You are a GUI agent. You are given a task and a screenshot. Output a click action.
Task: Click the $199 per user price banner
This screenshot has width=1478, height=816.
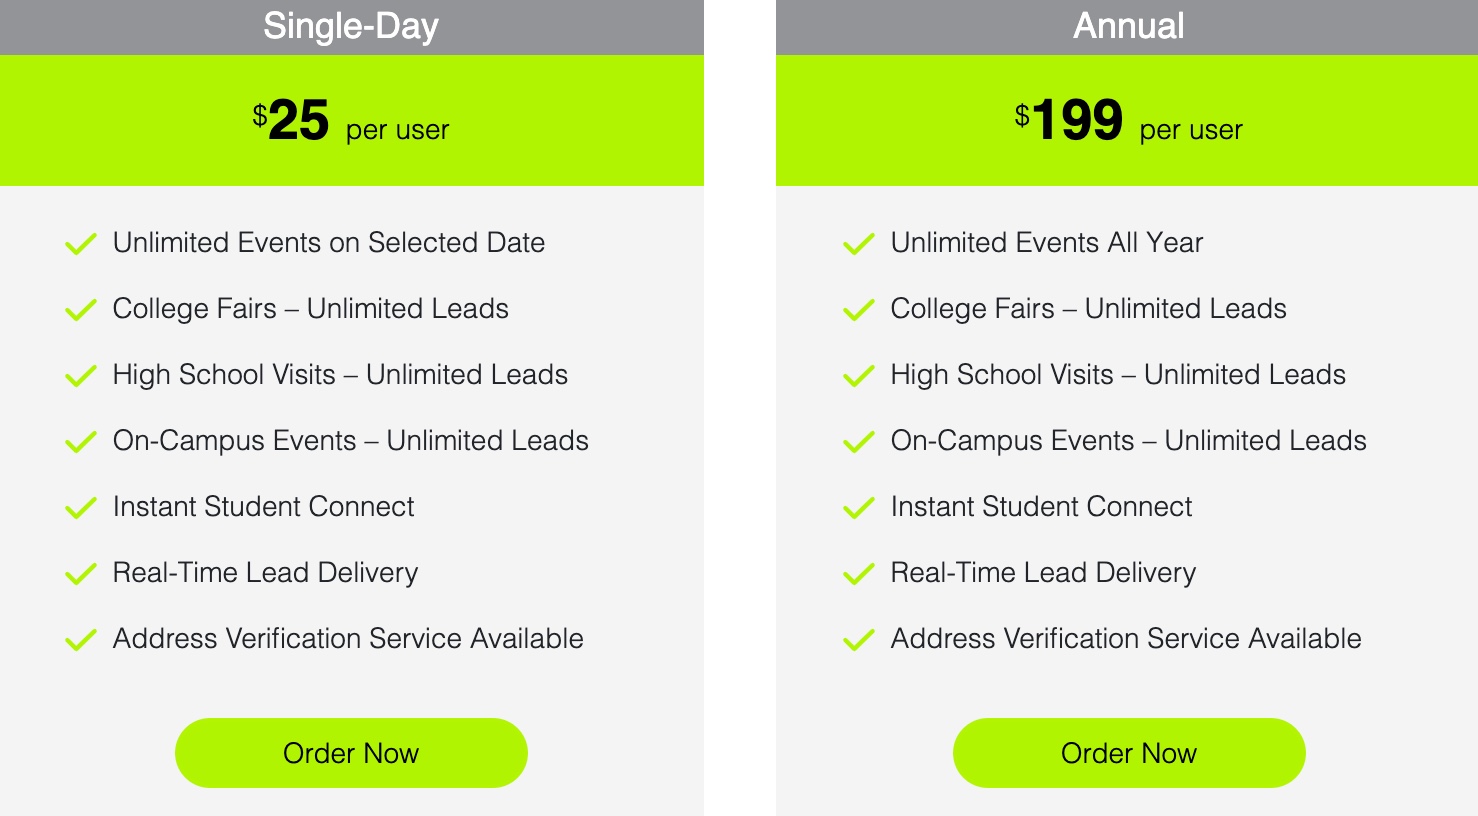tap(1127, 120)
